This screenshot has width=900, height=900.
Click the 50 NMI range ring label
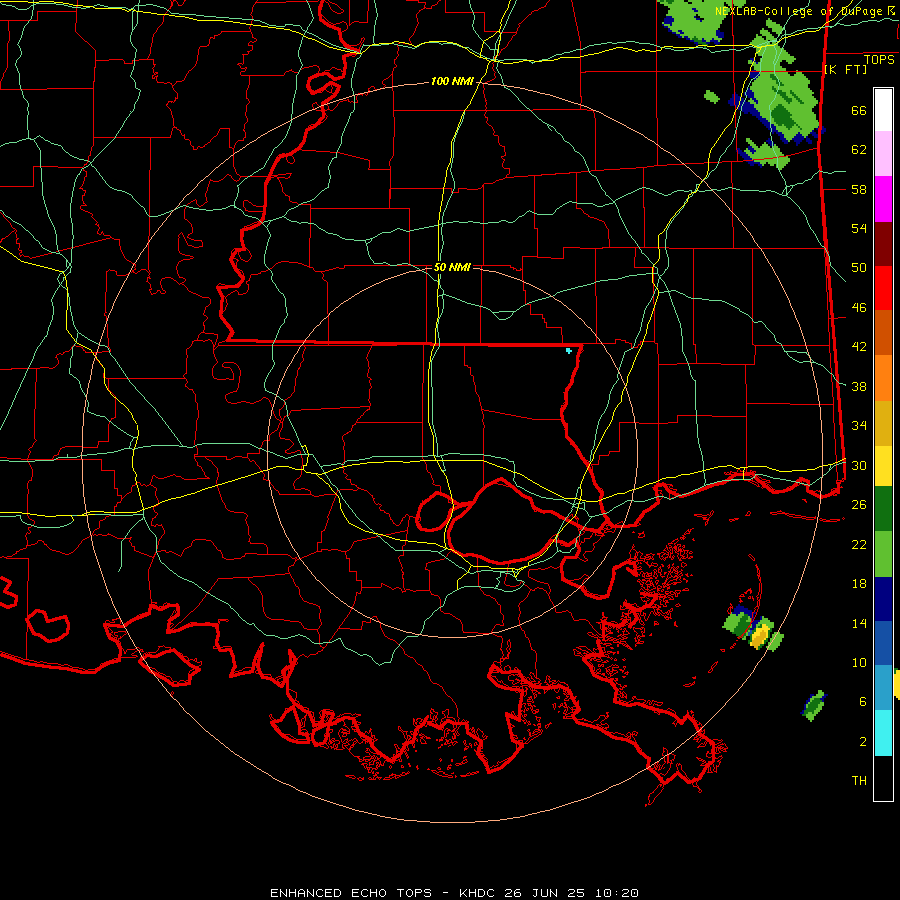(x=452, y=267)
